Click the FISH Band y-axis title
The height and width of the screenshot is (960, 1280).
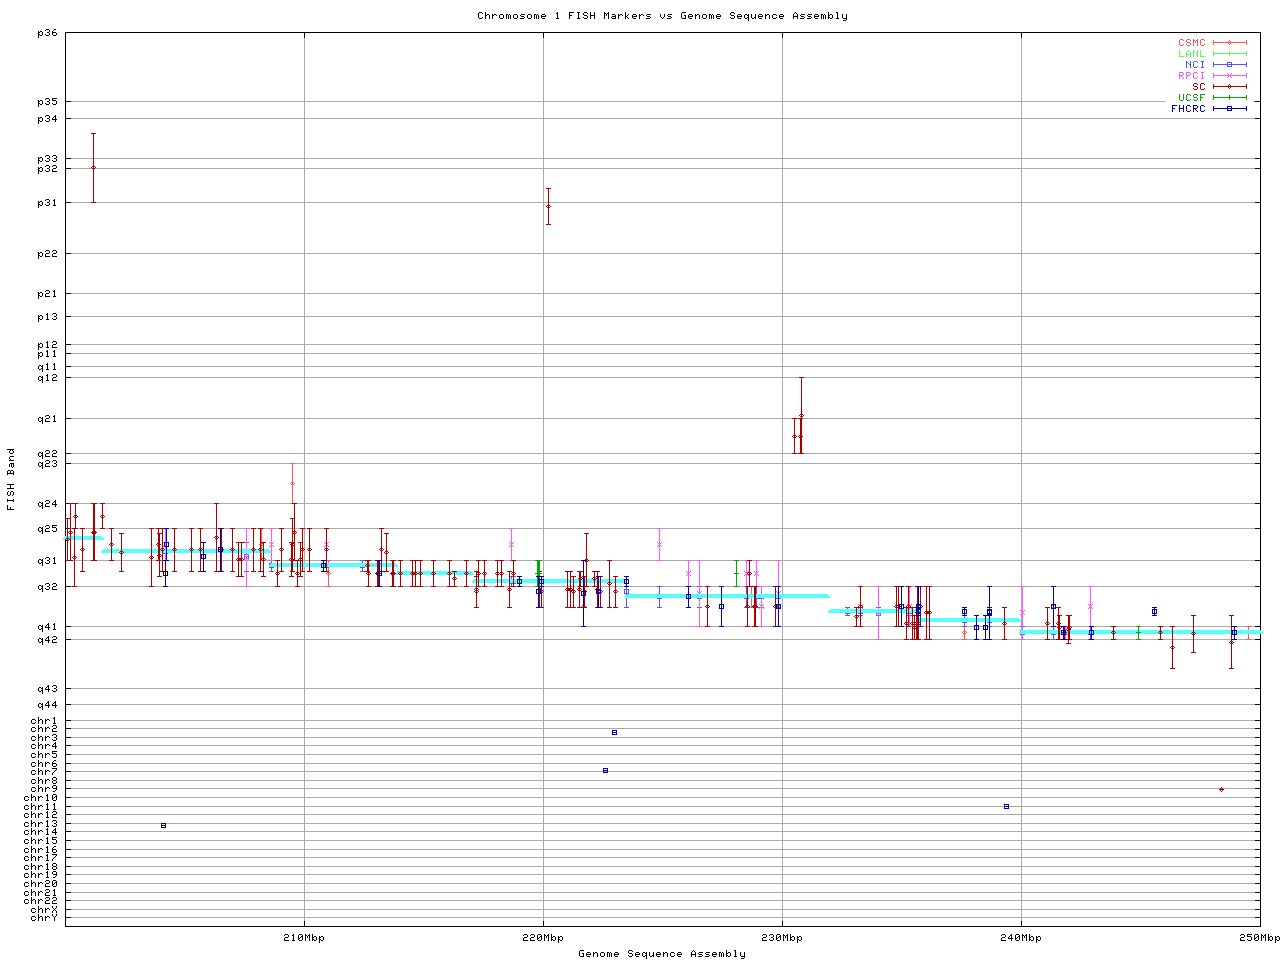point(12,478)
